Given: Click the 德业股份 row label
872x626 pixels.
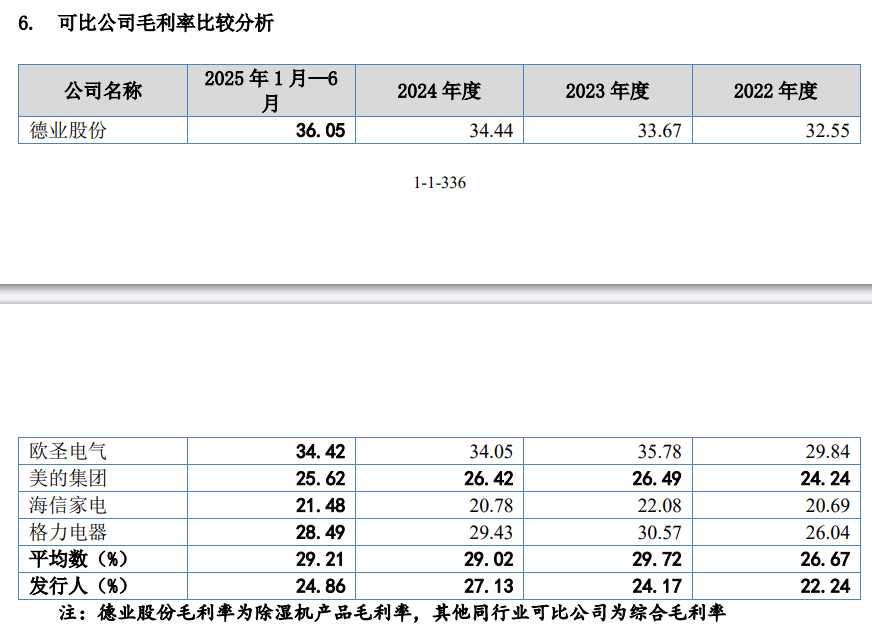Looking at the screenshot, I should (x=68, y=130).
